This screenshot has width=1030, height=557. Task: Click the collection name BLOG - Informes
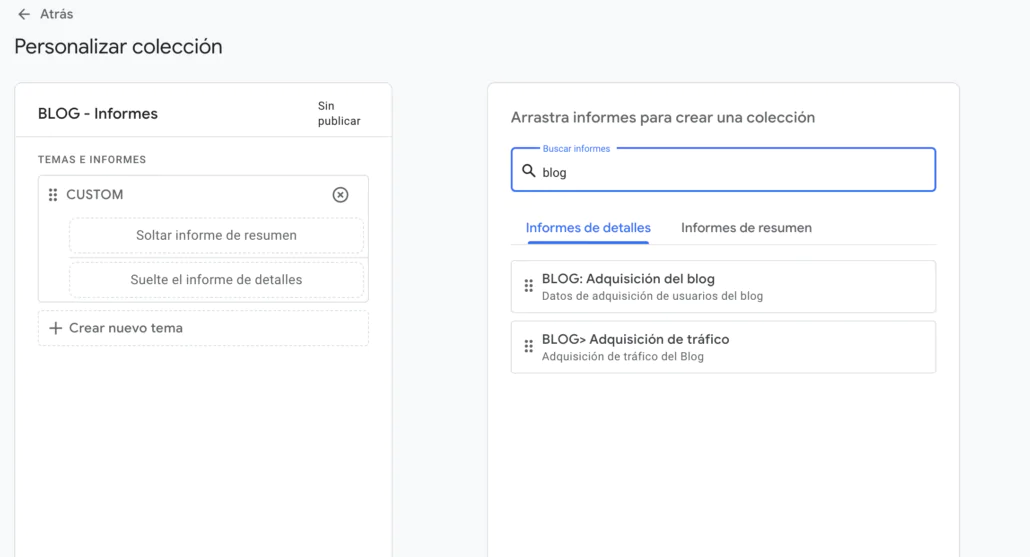click(98, 114)
